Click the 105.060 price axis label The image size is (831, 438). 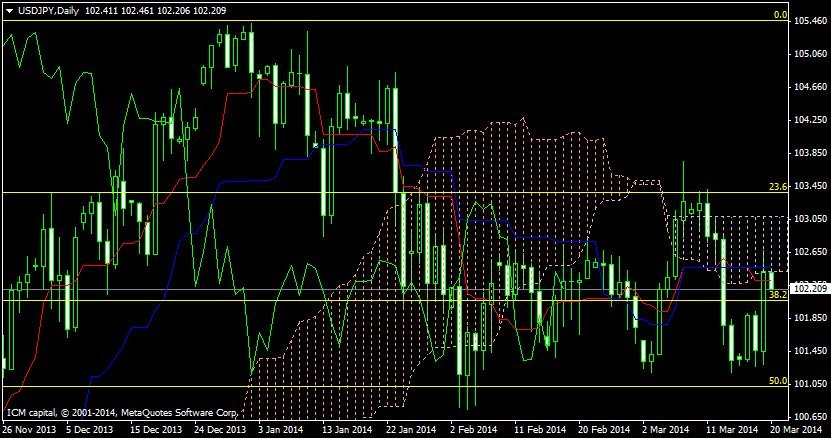(810, 54)
